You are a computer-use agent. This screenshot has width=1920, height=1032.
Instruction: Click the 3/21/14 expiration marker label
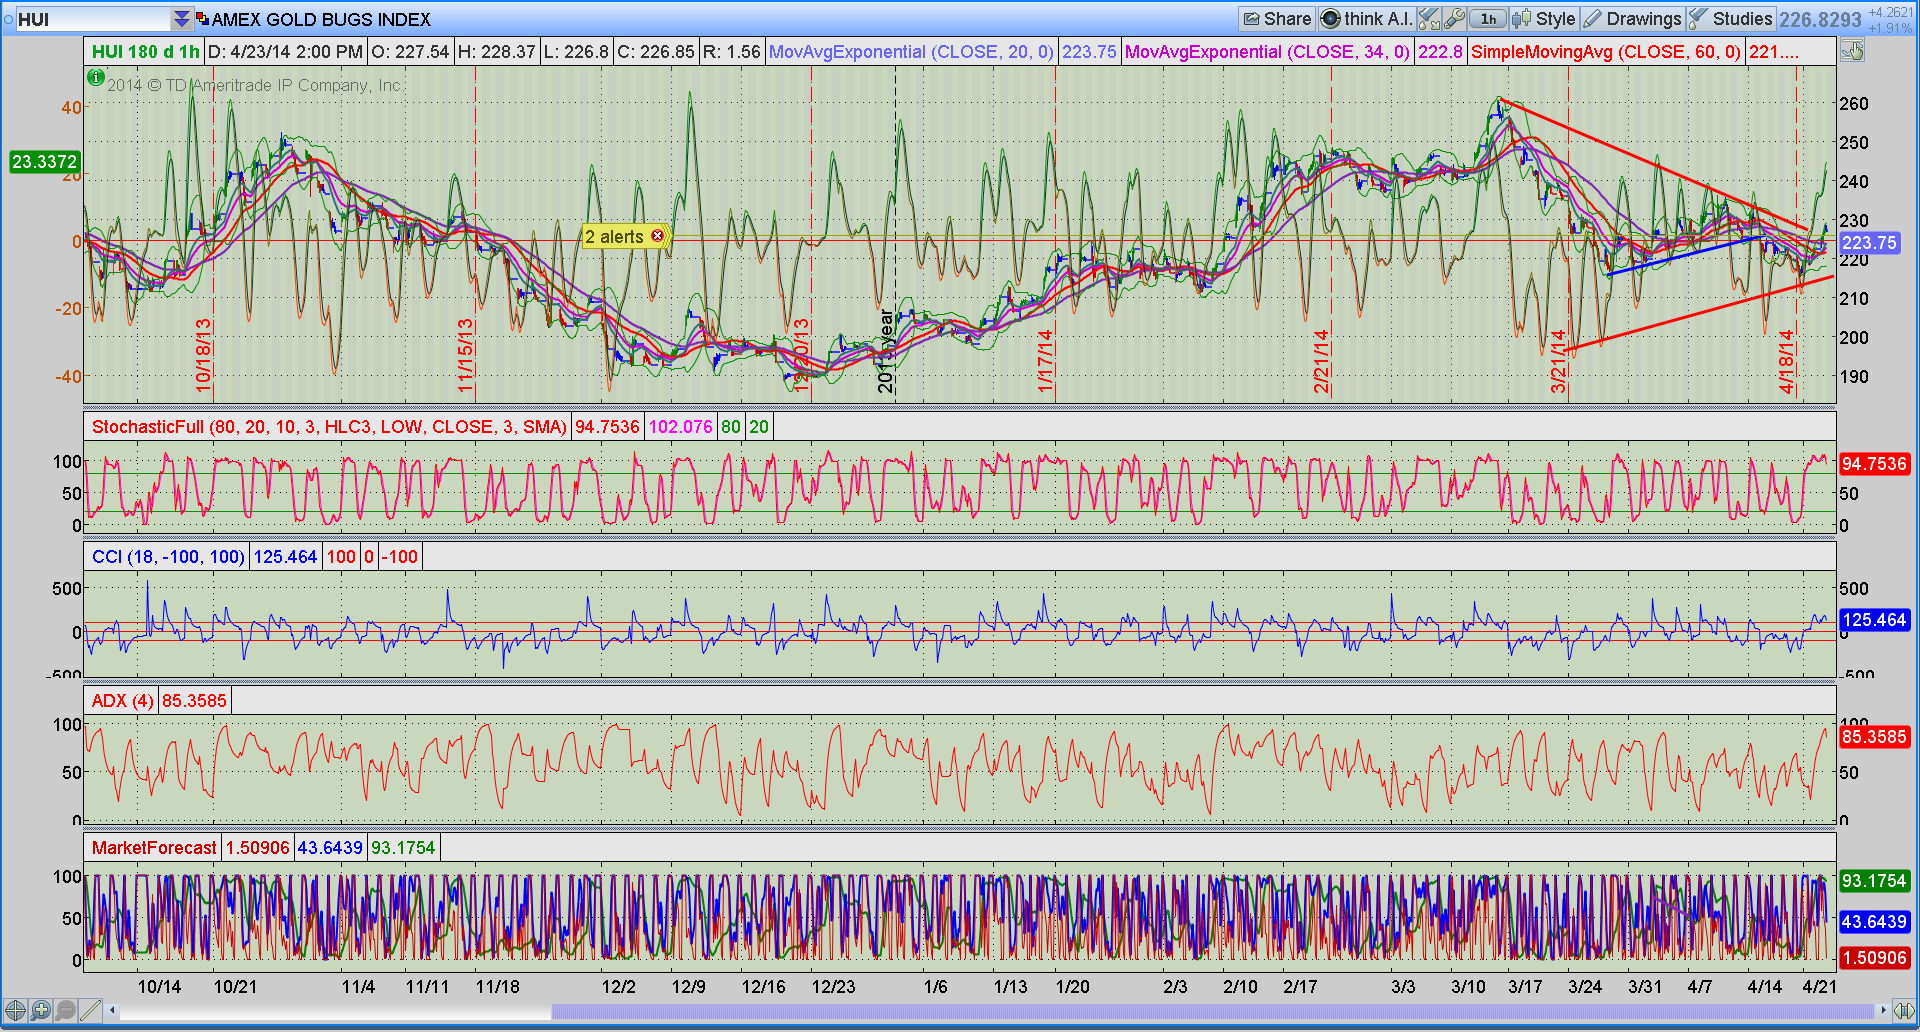point(1558,361)
